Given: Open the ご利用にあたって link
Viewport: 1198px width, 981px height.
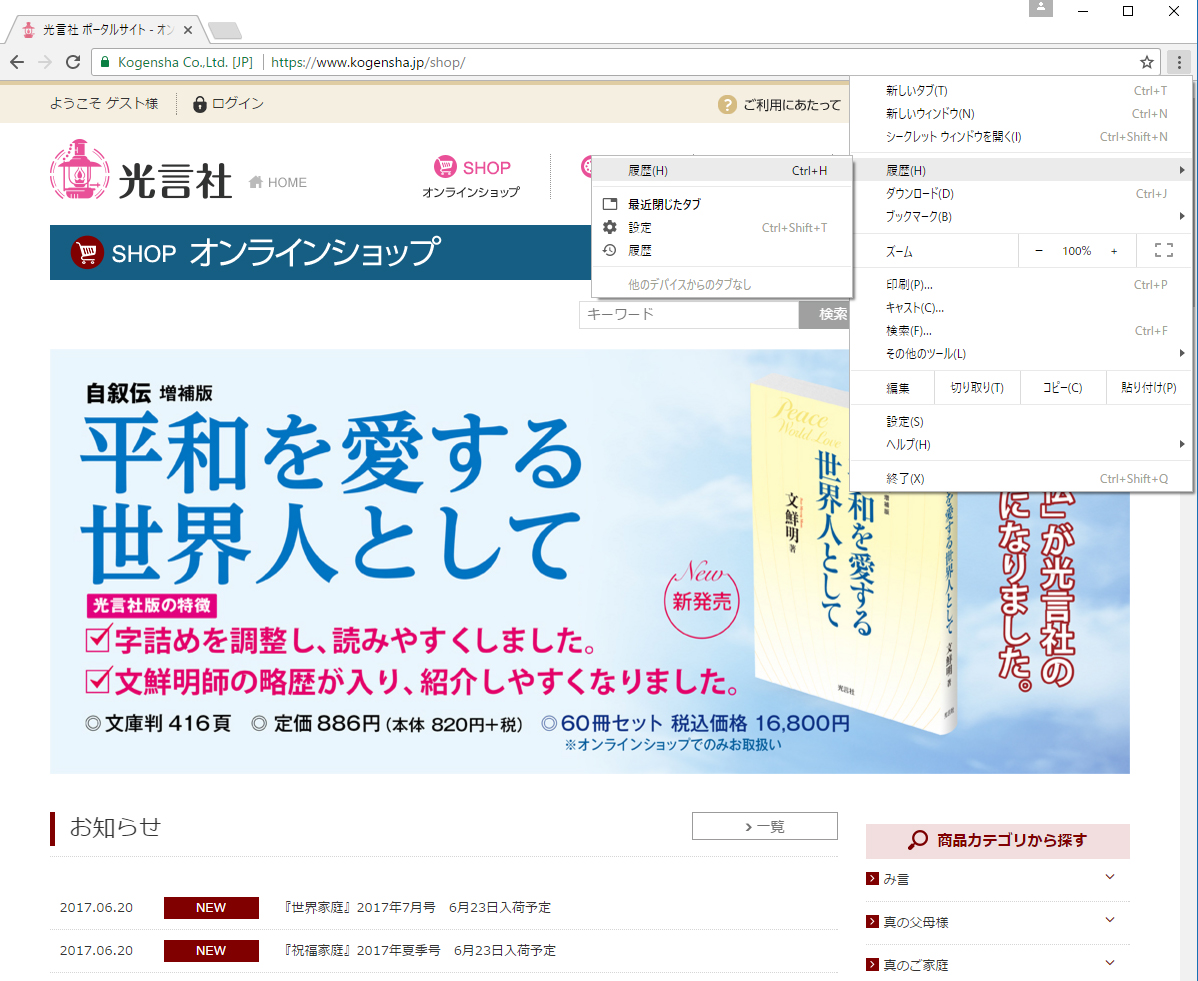Looking at the screenshot, I should click(x=792, y=105).
